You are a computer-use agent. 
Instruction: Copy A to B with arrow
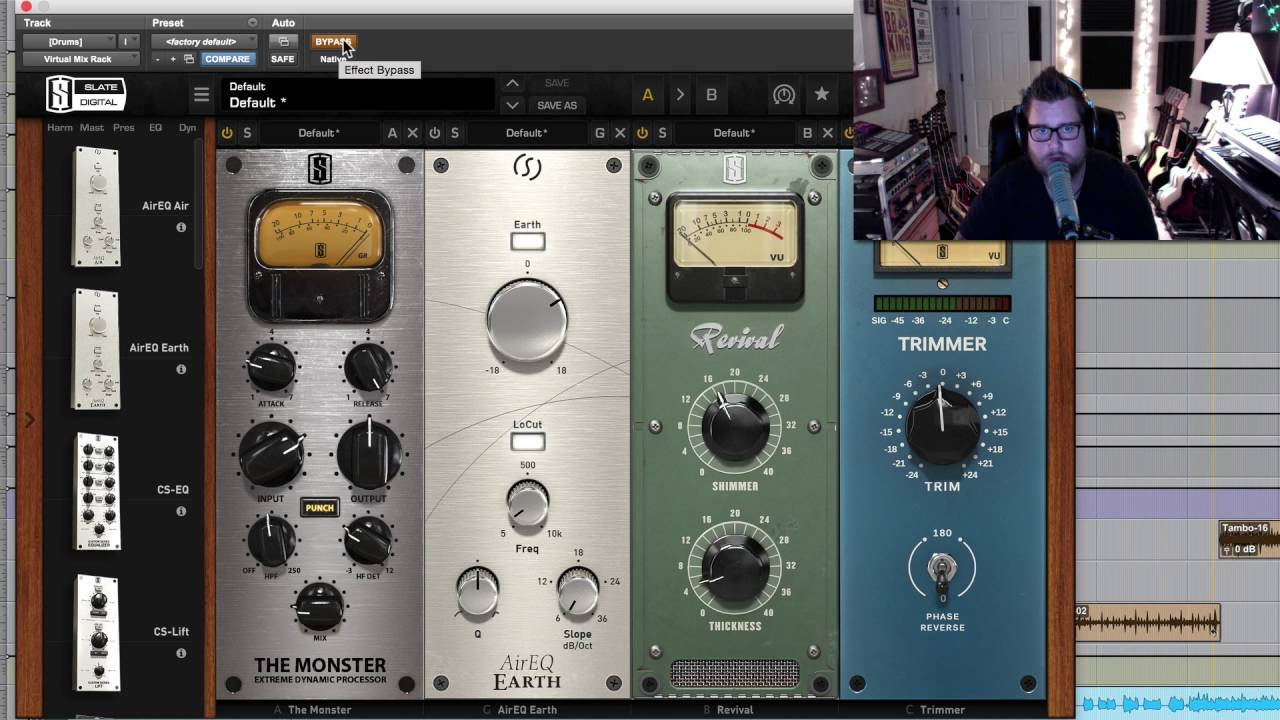click(680, 95)
